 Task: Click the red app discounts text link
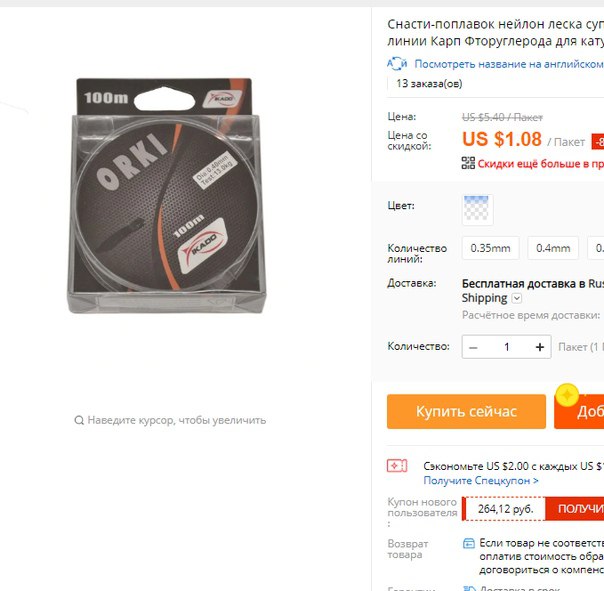pyautogui.click(x=541, y=164)
